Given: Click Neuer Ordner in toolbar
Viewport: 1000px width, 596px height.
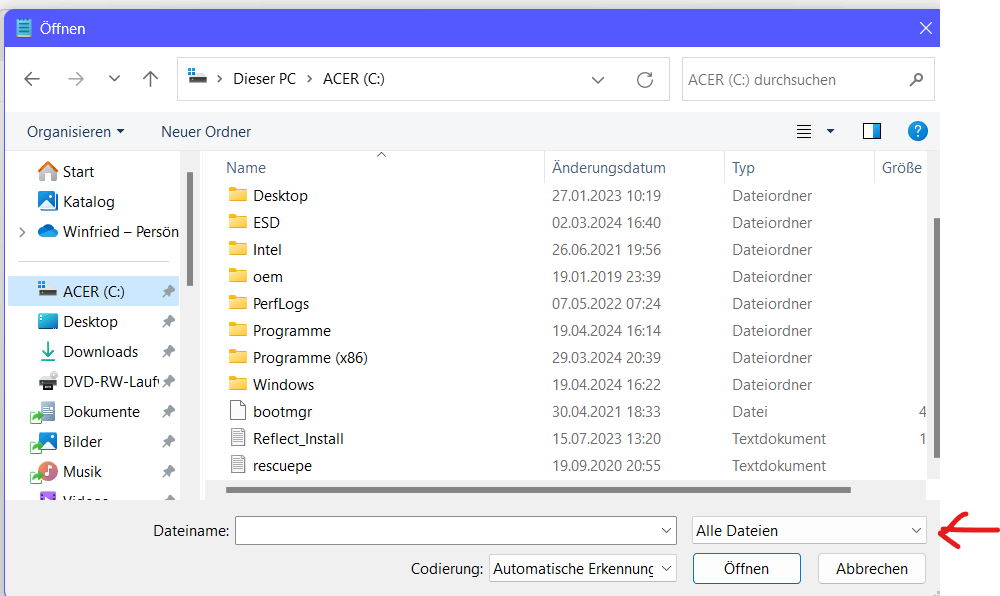Looking at the screenshot, I should pos(206,132).
